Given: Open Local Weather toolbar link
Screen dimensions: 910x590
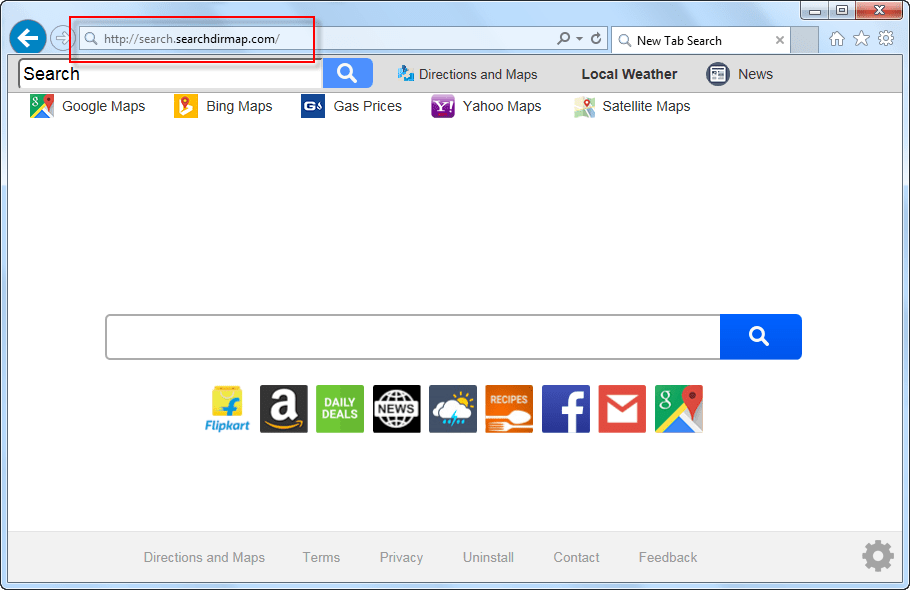Looking at the screenshot, I should (629, 74).
